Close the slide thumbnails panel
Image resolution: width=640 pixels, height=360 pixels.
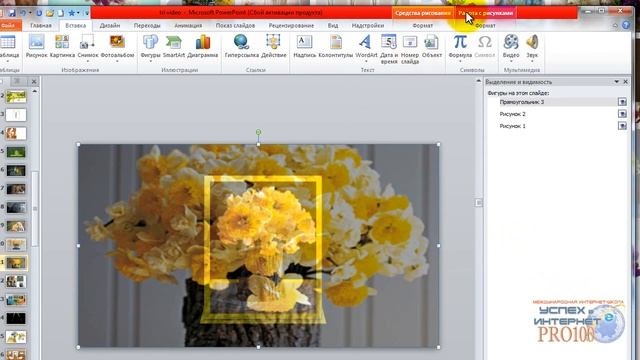[x=34, y=82]
